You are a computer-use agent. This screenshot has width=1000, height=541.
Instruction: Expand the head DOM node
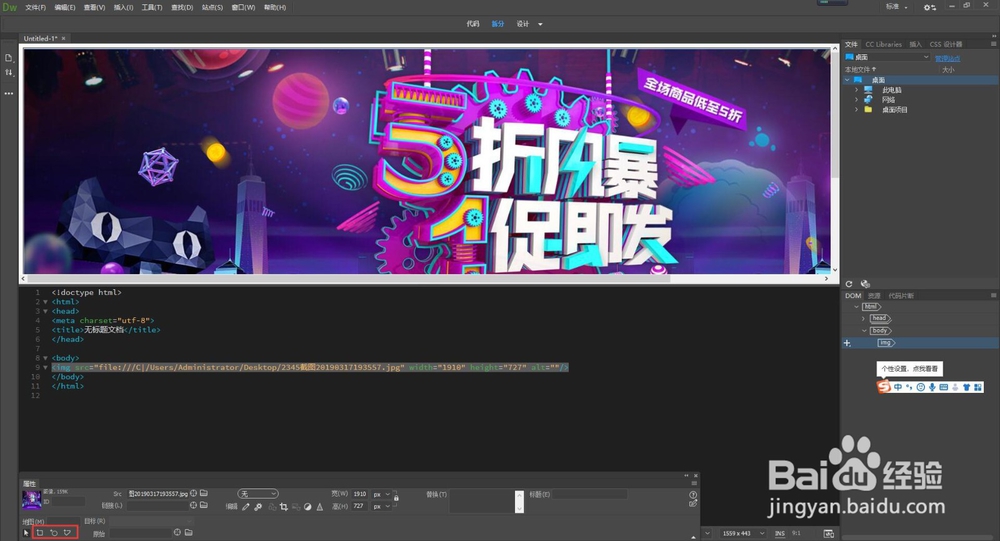pyautogui.click(x=864, y=318)
